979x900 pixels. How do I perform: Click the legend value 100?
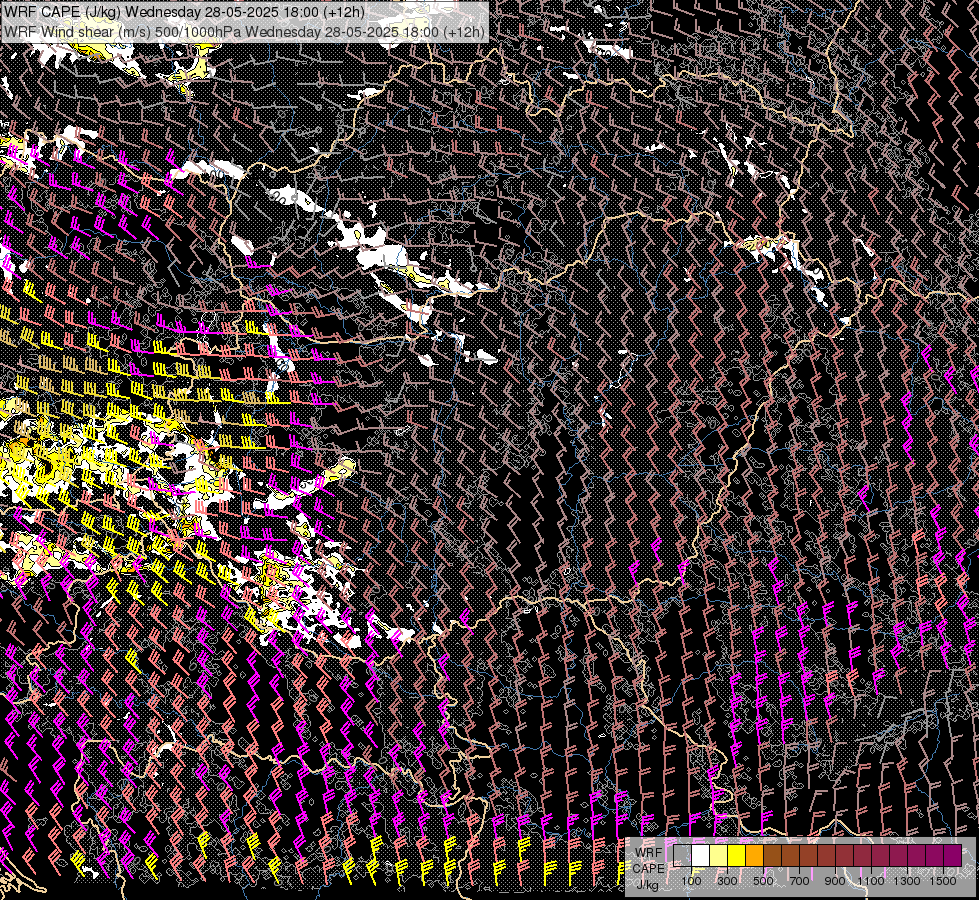691,881
